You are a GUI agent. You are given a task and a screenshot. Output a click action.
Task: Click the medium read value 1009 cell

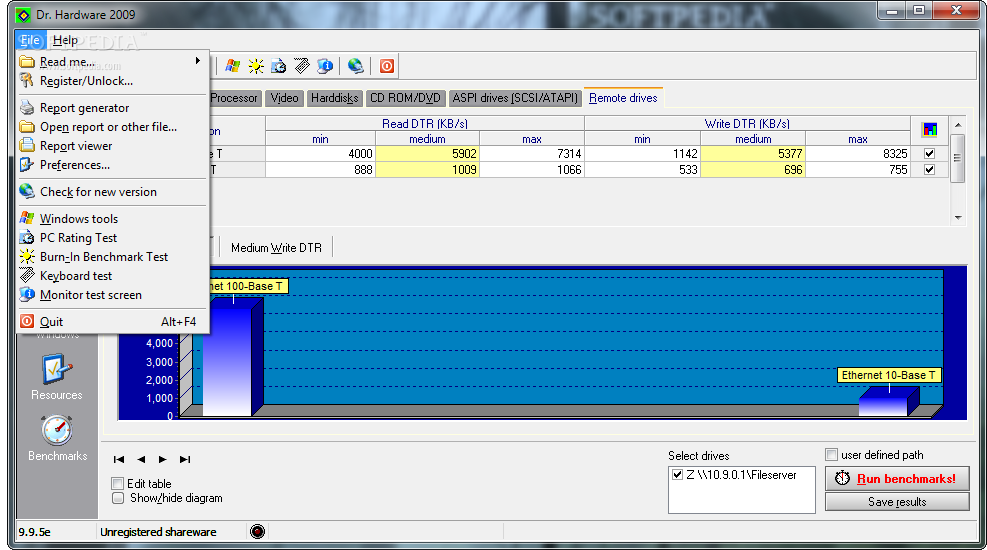point(427,170)
